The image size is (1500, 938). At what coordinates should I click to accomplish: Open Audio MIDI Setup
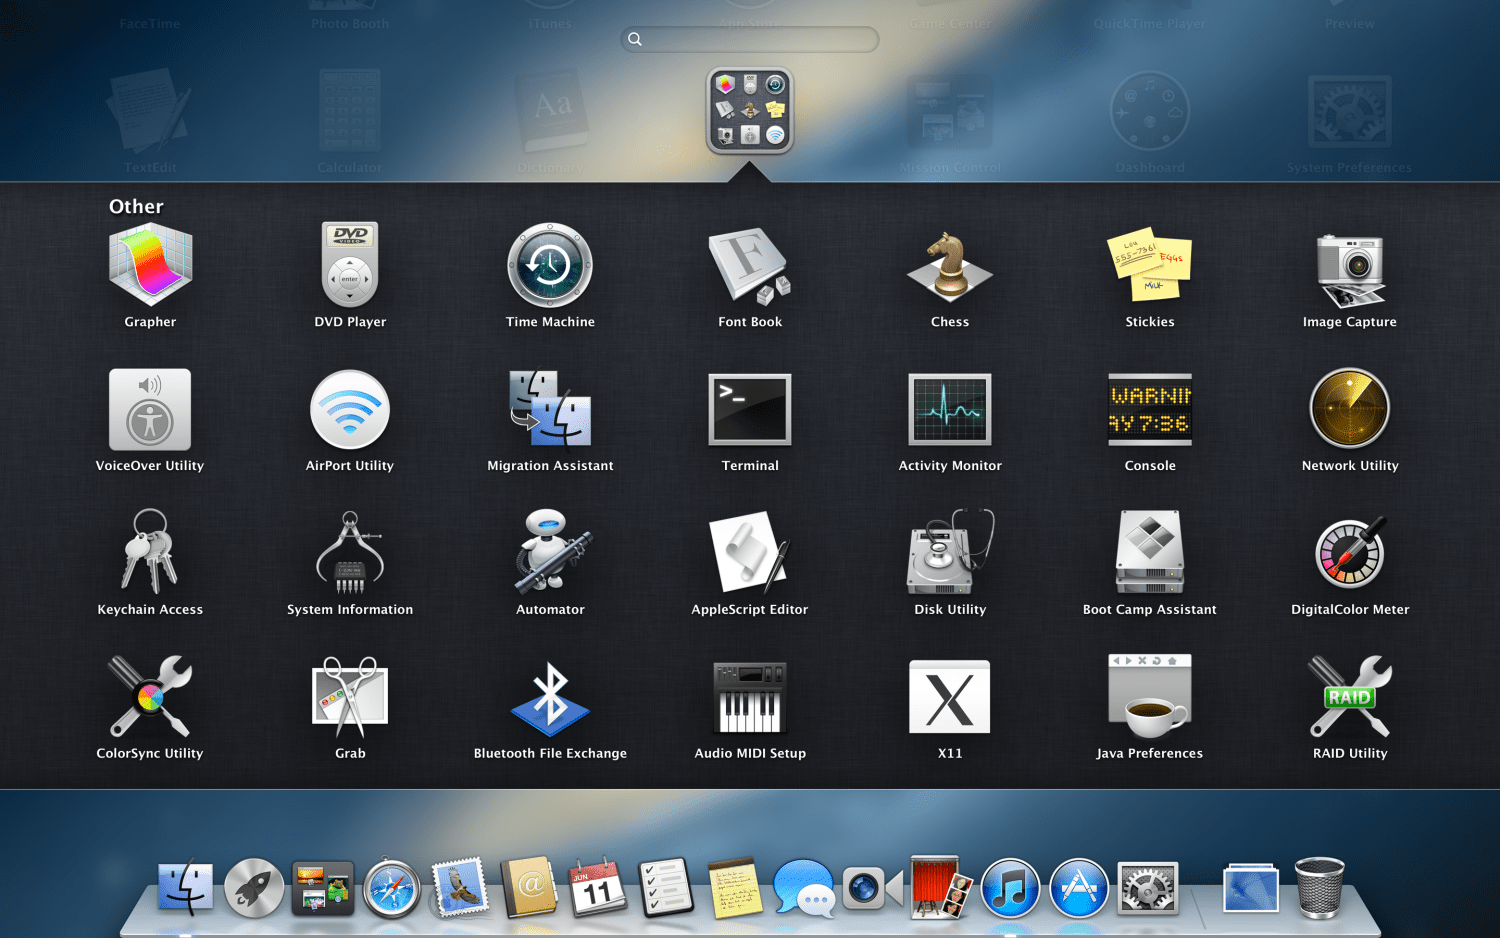(x=750, y=697)
